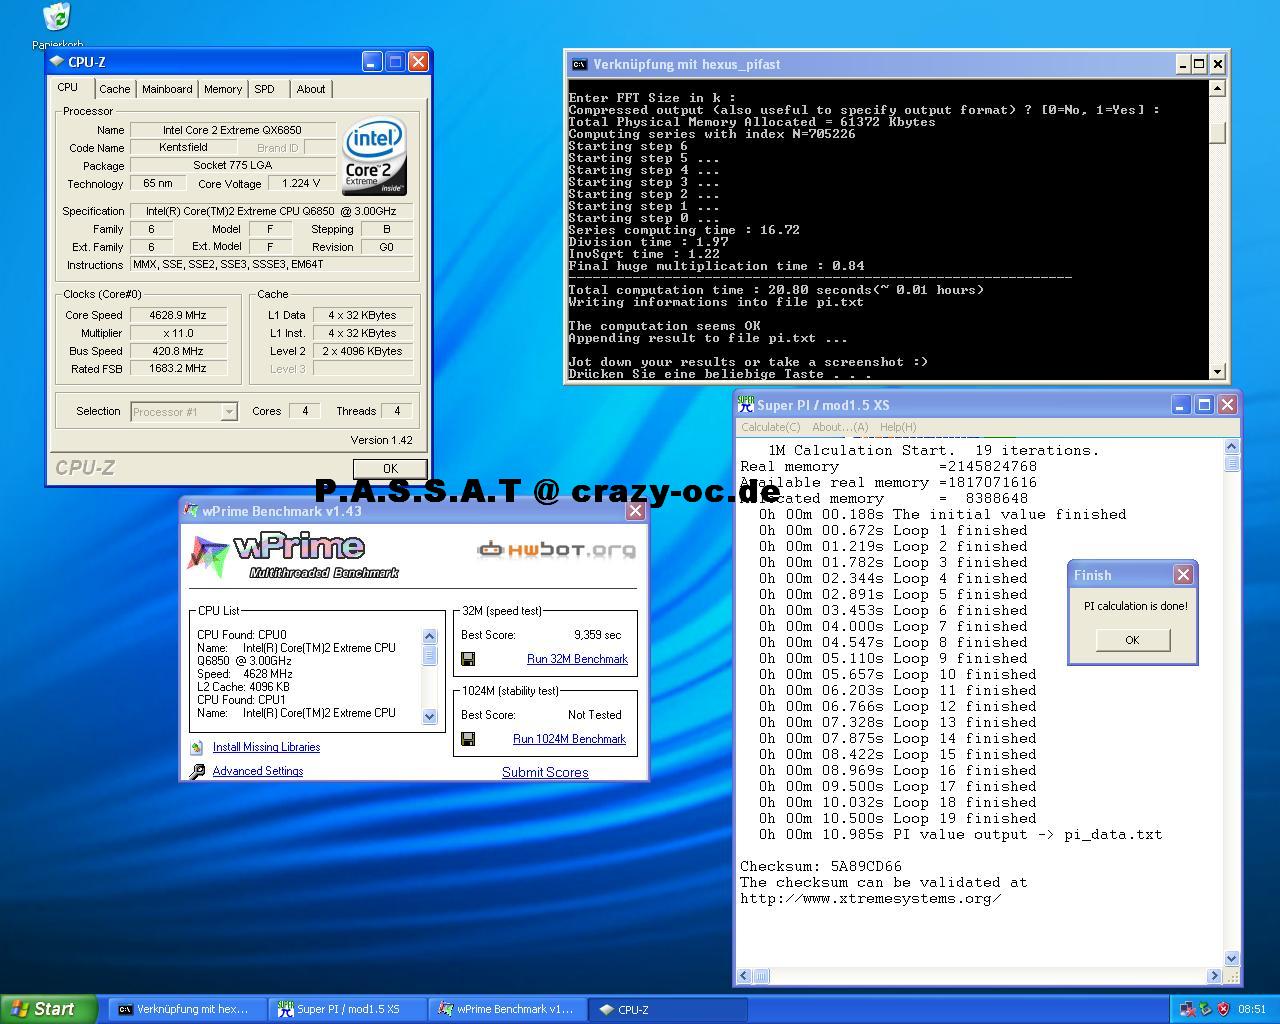Click the Start button on taskbar
Screen dimensions: 1280x1024
[48, 1009]
